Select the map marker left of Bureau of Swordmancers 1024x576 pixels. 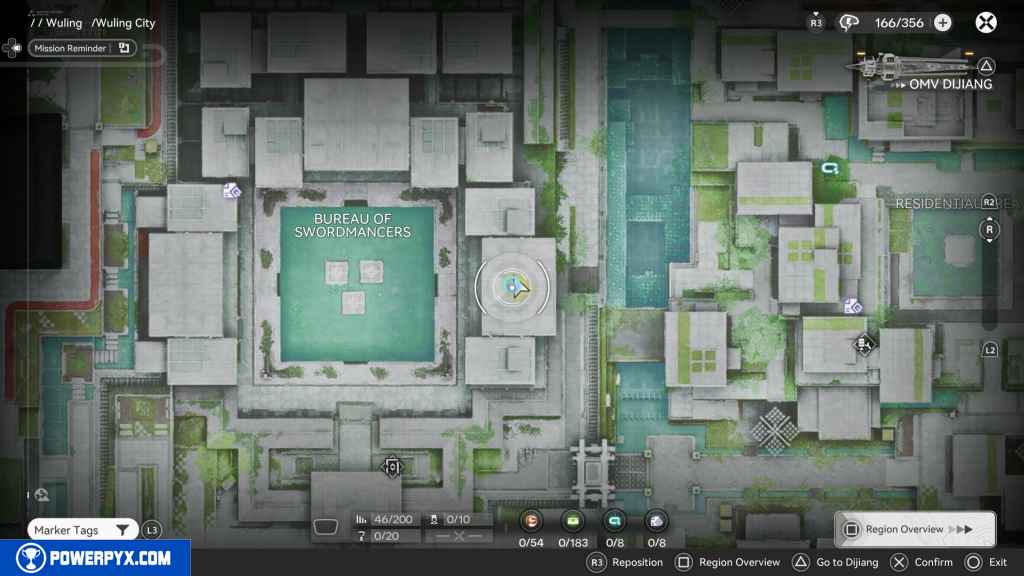click(x=232, y=190)
